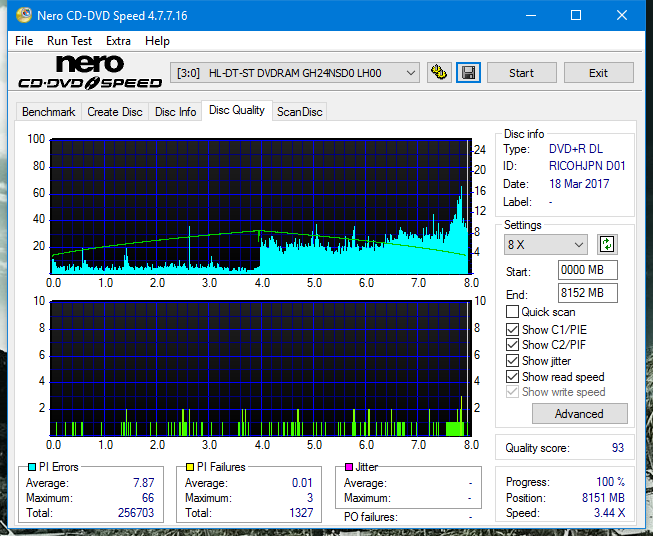Click PI Errors total 256703
This screenshot has height=536, width=653.
[x=136, y=513]
